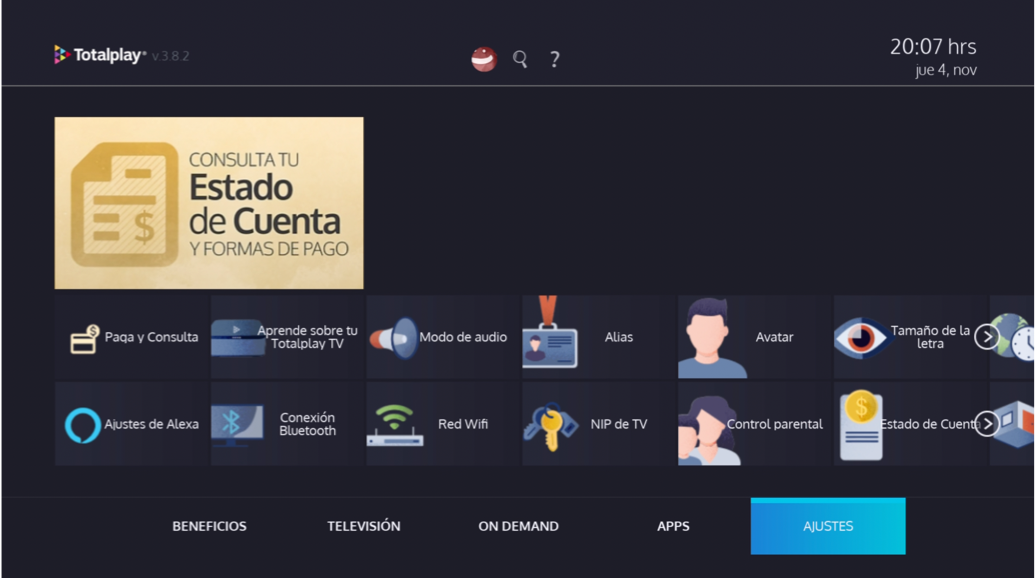
Task: Select the highlighted AJUSTES tab
Action: [828, 526]
